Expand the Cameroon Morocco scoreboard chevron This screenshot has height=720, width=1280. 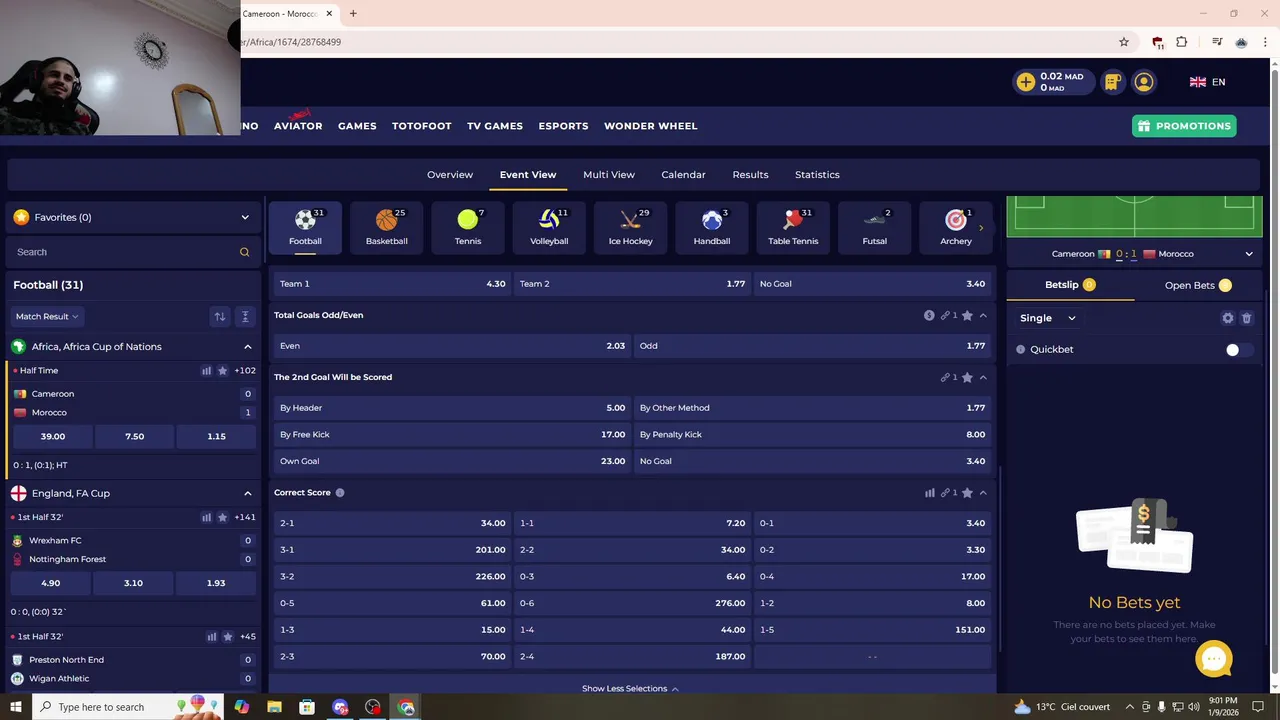(1249, 254)
